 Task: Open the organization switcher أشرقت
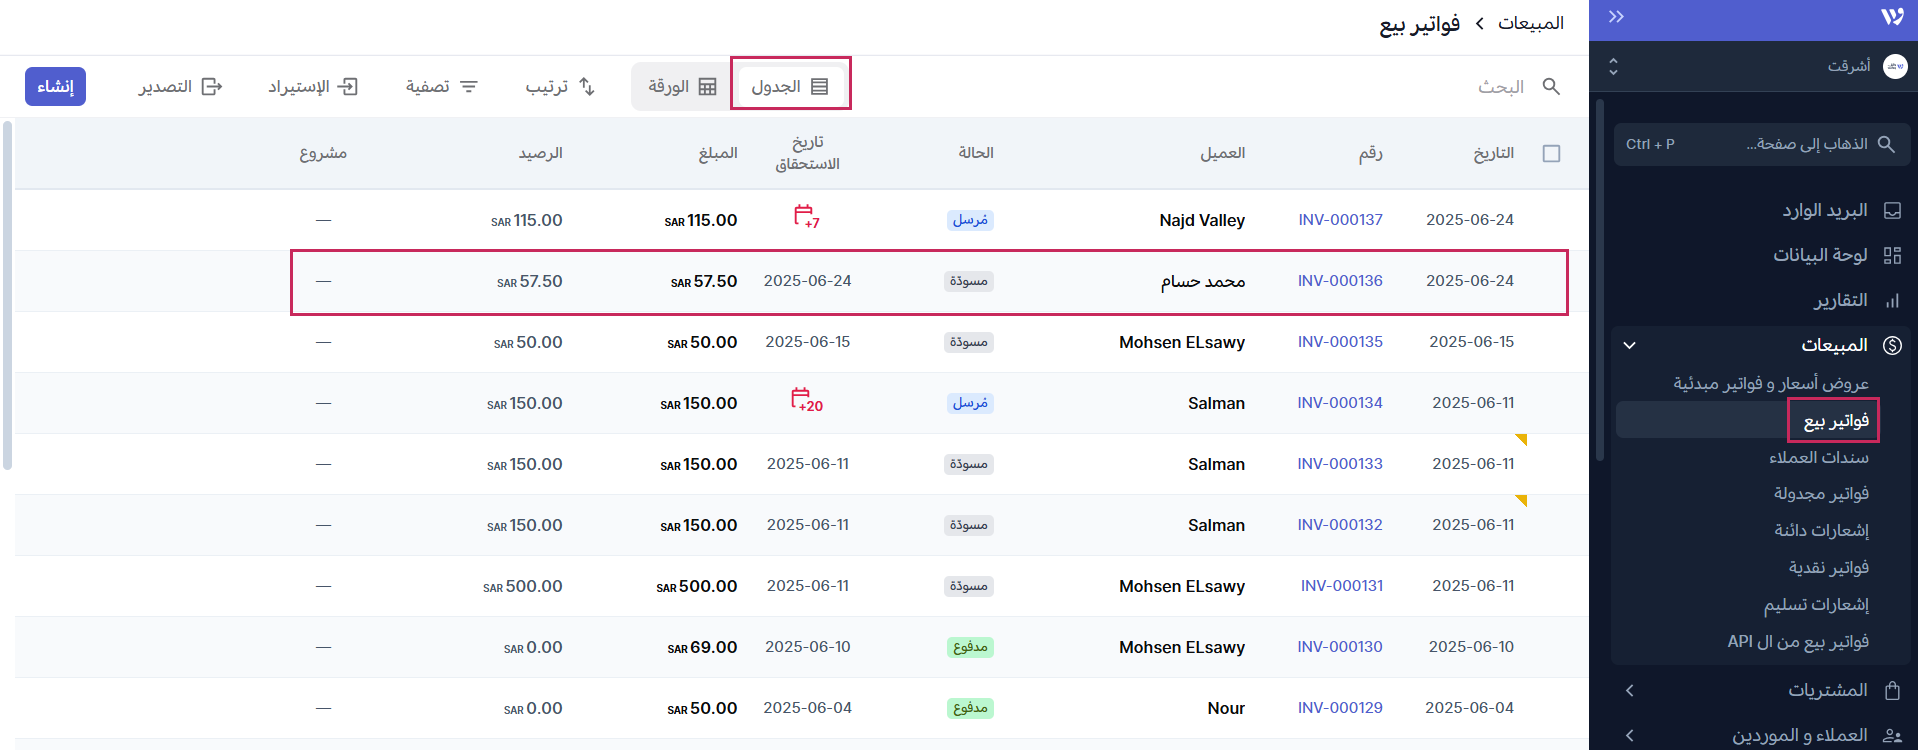pyautogui.click(x=1760, y=66)
